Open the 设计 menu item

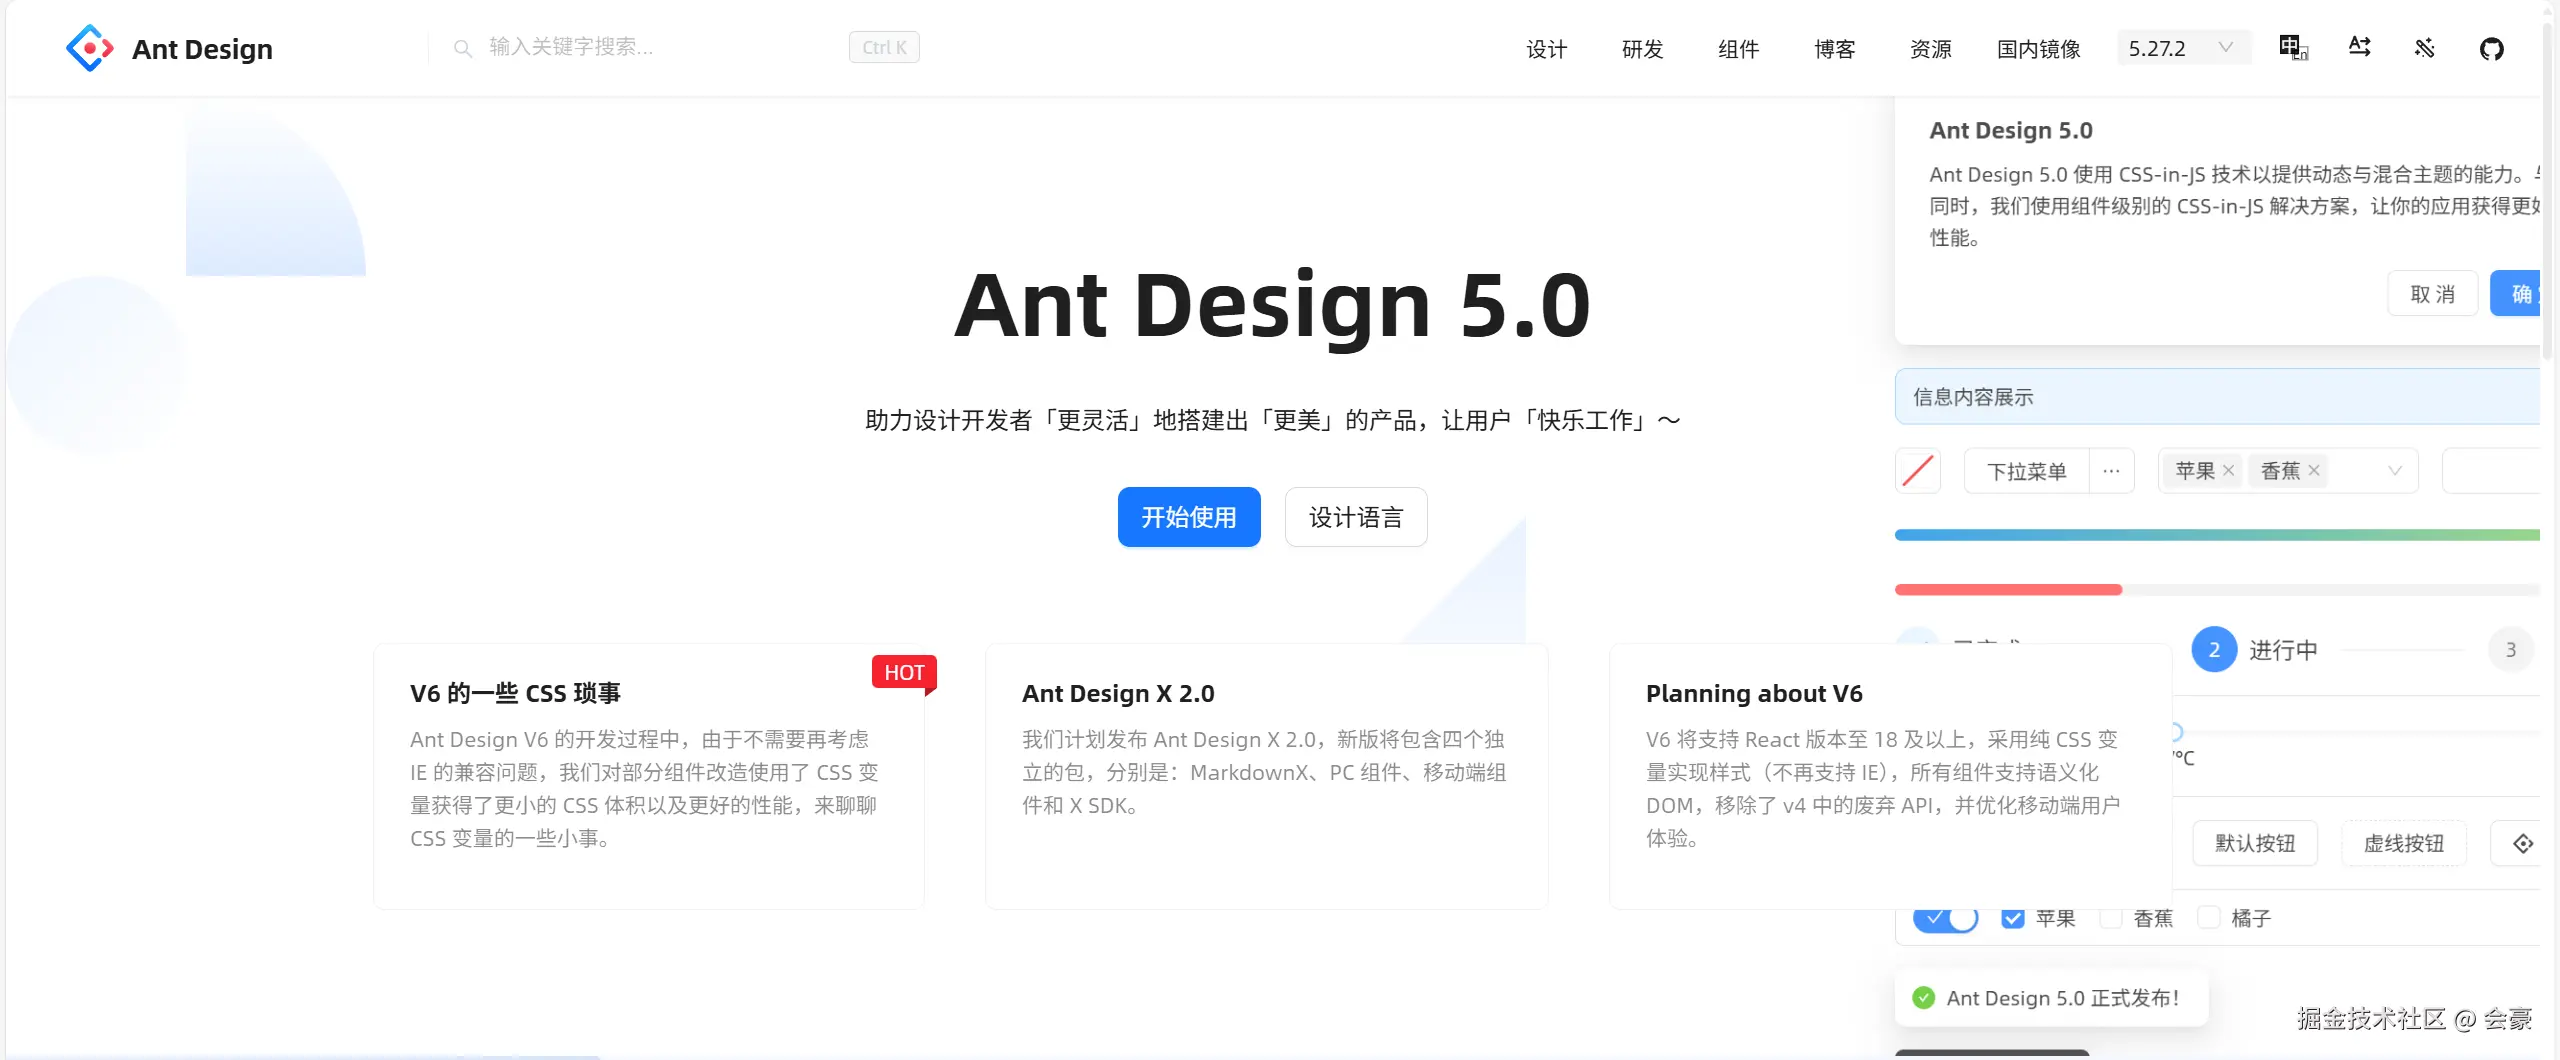1546,49
